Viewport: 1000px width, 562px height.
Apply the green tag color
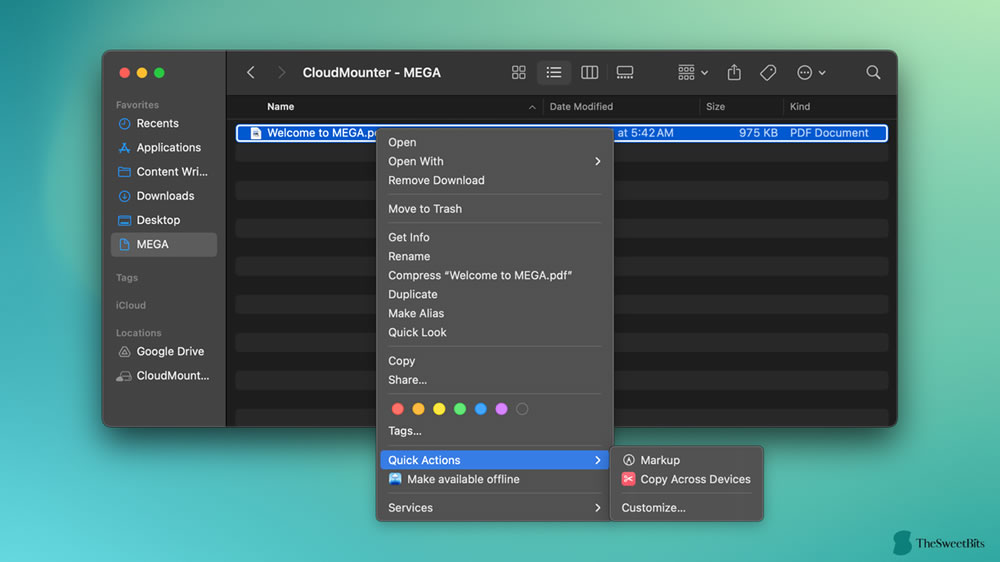point(460,409)
